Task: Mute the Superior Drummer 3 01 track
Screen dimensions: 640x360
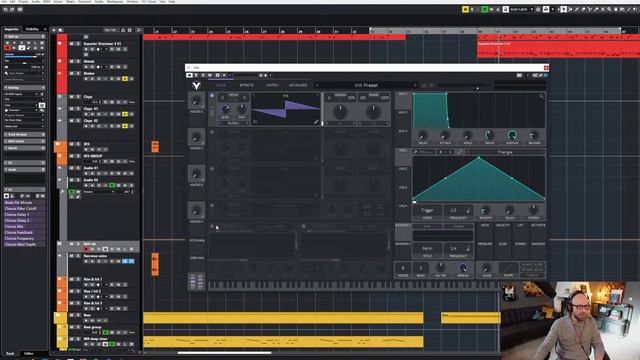Action: (71, 44)
